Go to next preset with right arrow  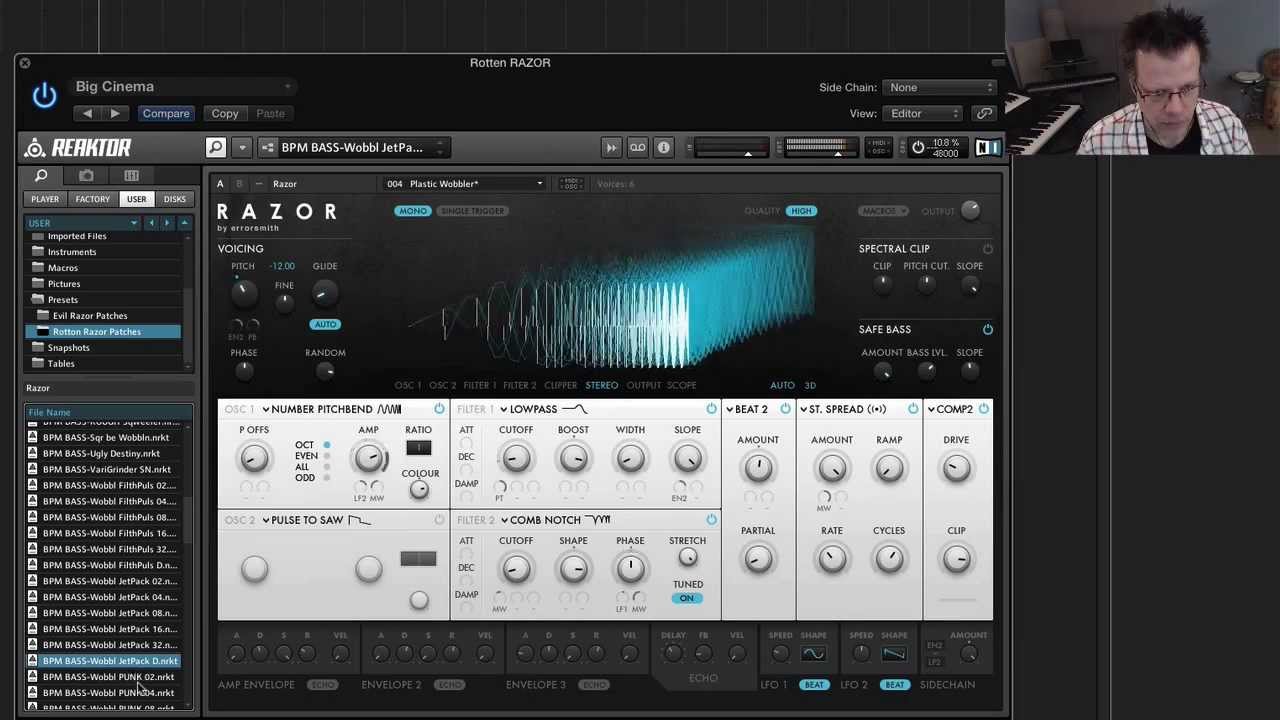115,114
